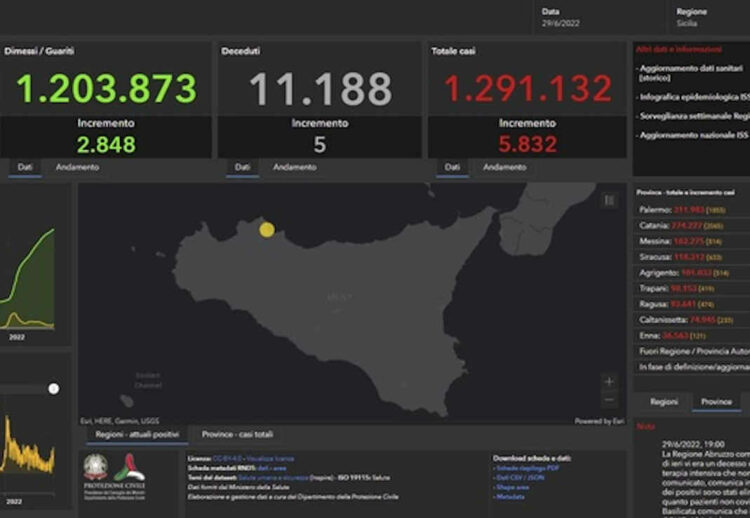The width and height of the screenshot is (750, 518).
Task: Select Dati tab under Deceduti
Action: [x=243, y=167]
